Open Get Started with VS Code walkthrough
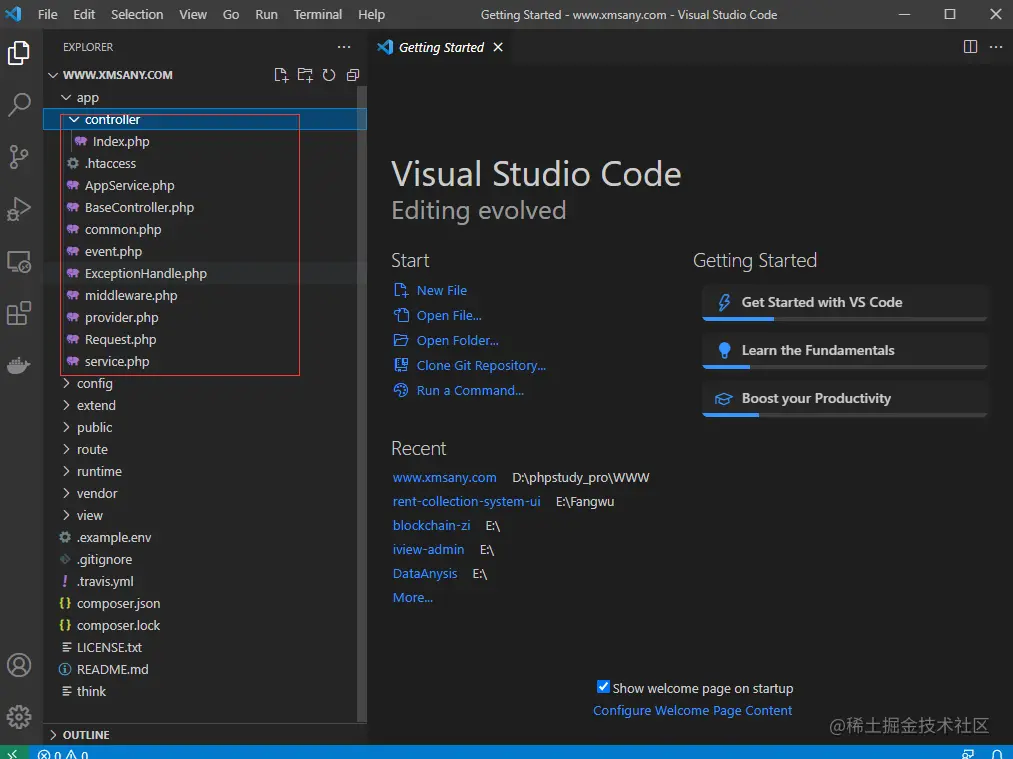The image size is (1013, 759). click(844, 302)
